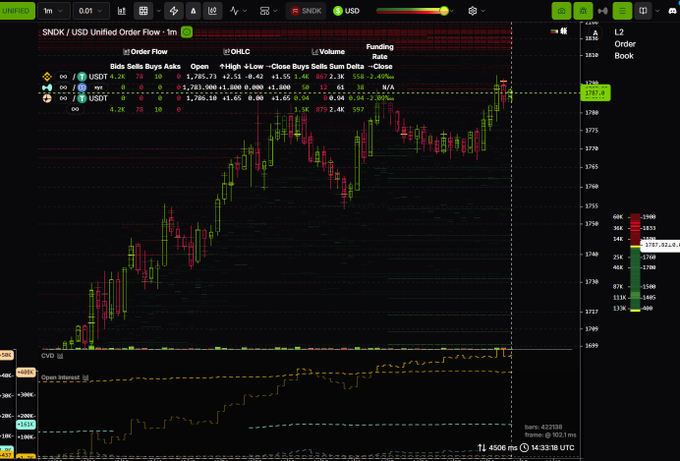Open the 1m timeframe dropdown
Screen dimensions: 680x461
pos(53,11)
